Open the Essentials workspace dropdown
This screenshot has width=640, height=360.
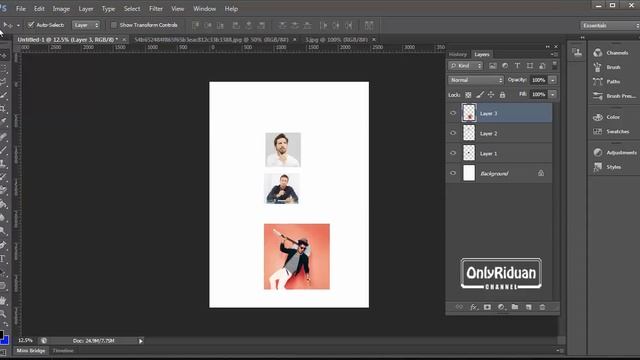[610, 25]
